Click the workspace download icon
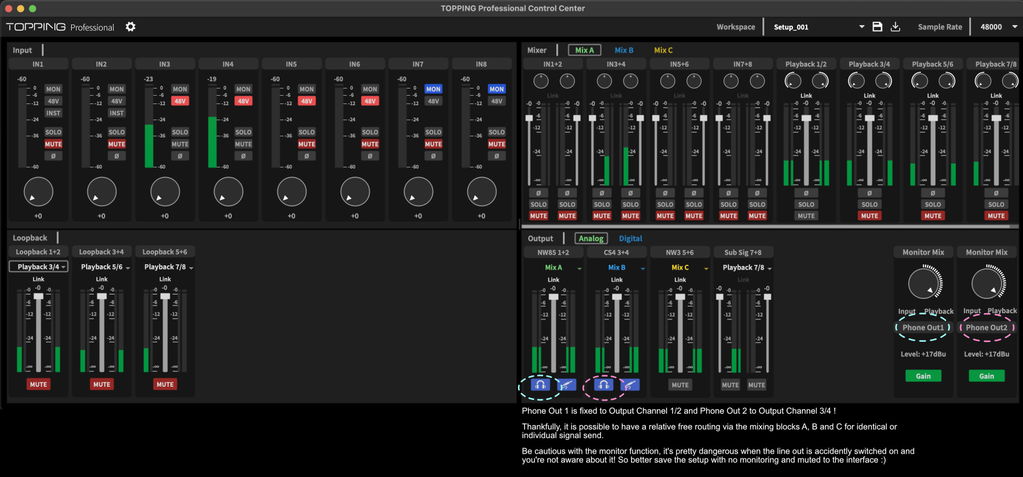Screen dimensions: 1023x477 (x=896, y=27)
